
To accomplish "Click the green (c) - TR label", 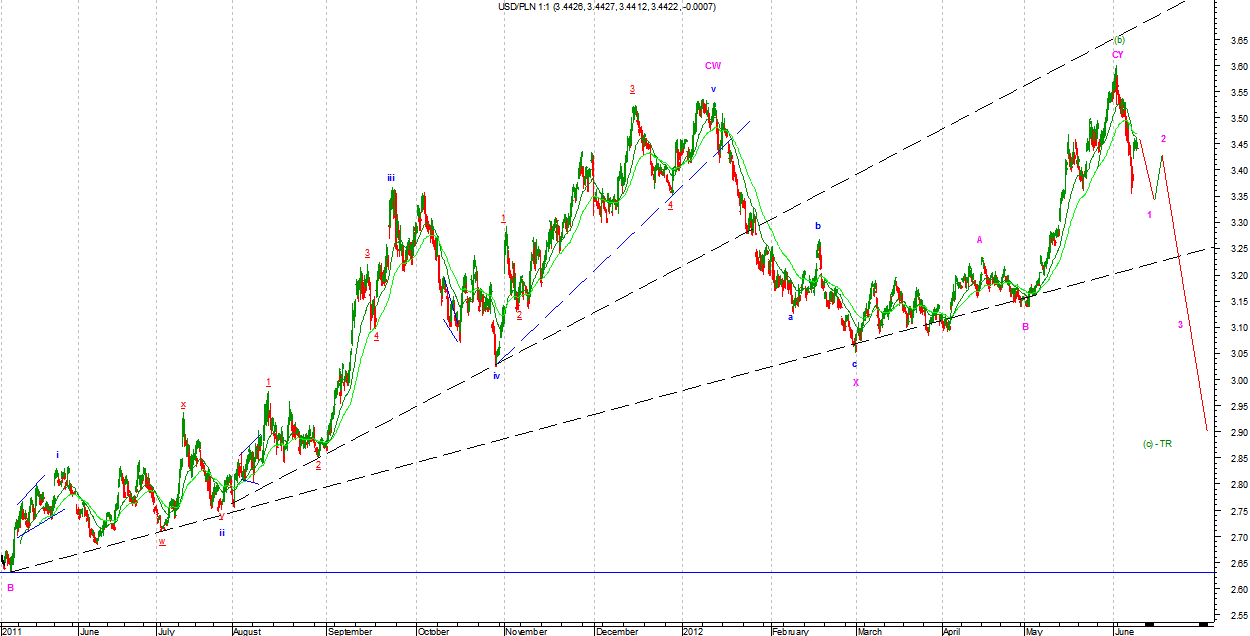I will 1157,443.
